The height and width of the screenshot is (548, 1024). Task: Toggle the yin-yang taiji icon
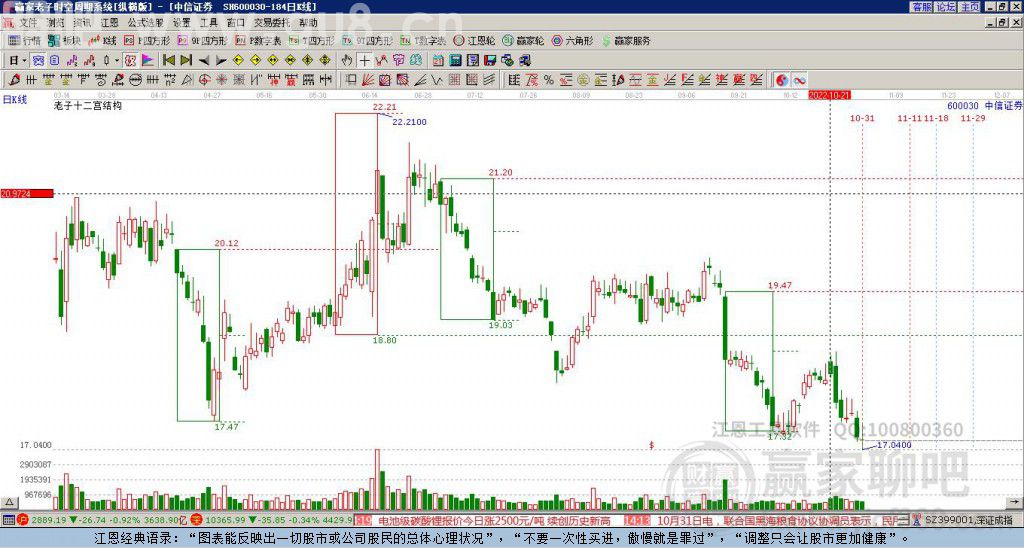pyautogui.click(x=781, y=80)
